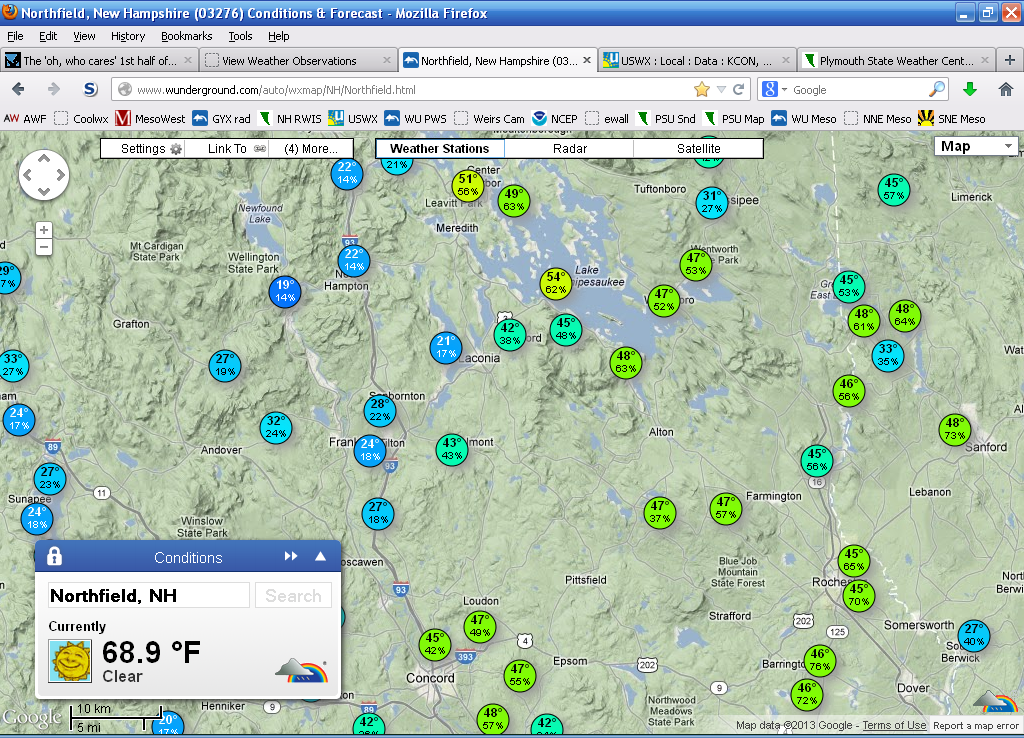
Task: Switch map layer to Satellite
Action: (x=699, y=149)
